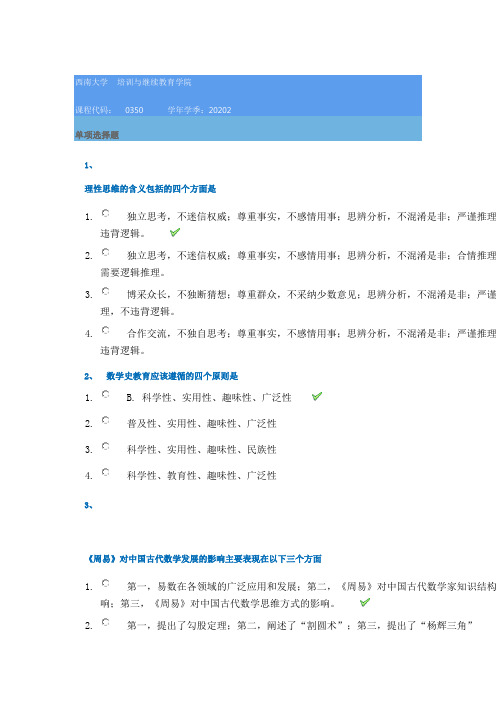Click option text 普及性、实用性、趣味性、广泛性
This screenshot has width=496, height=702.
[x=202, y=424]
